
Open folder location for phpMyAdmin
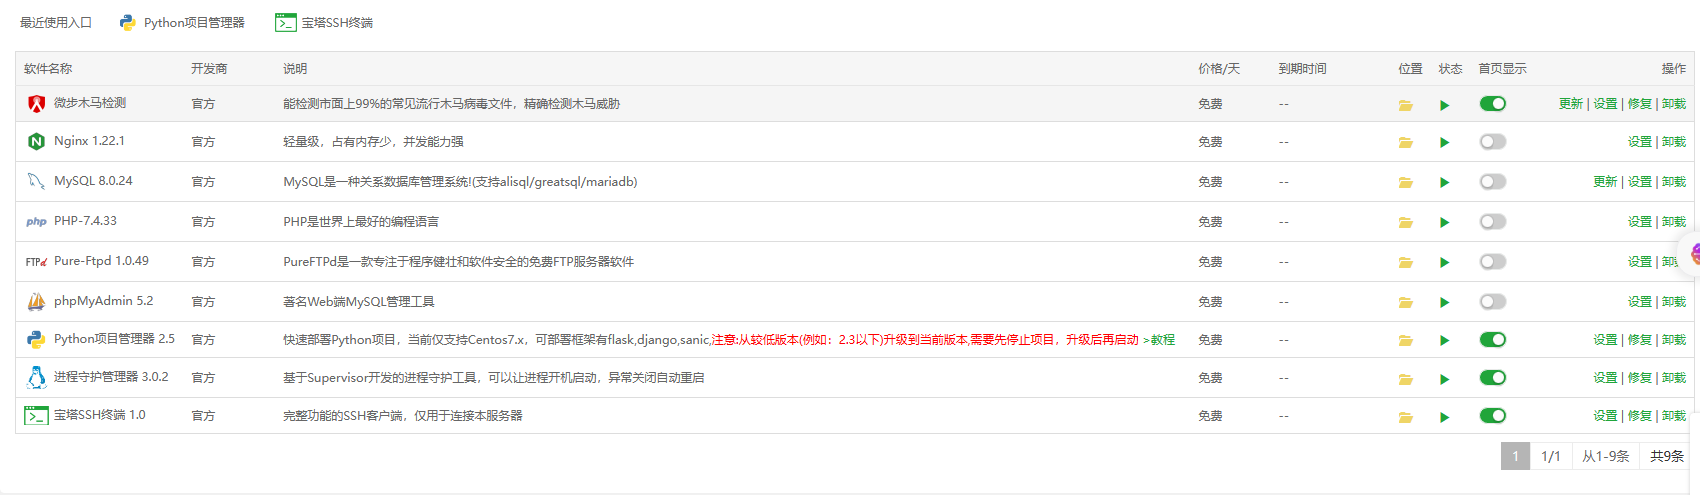(1405, 303)
